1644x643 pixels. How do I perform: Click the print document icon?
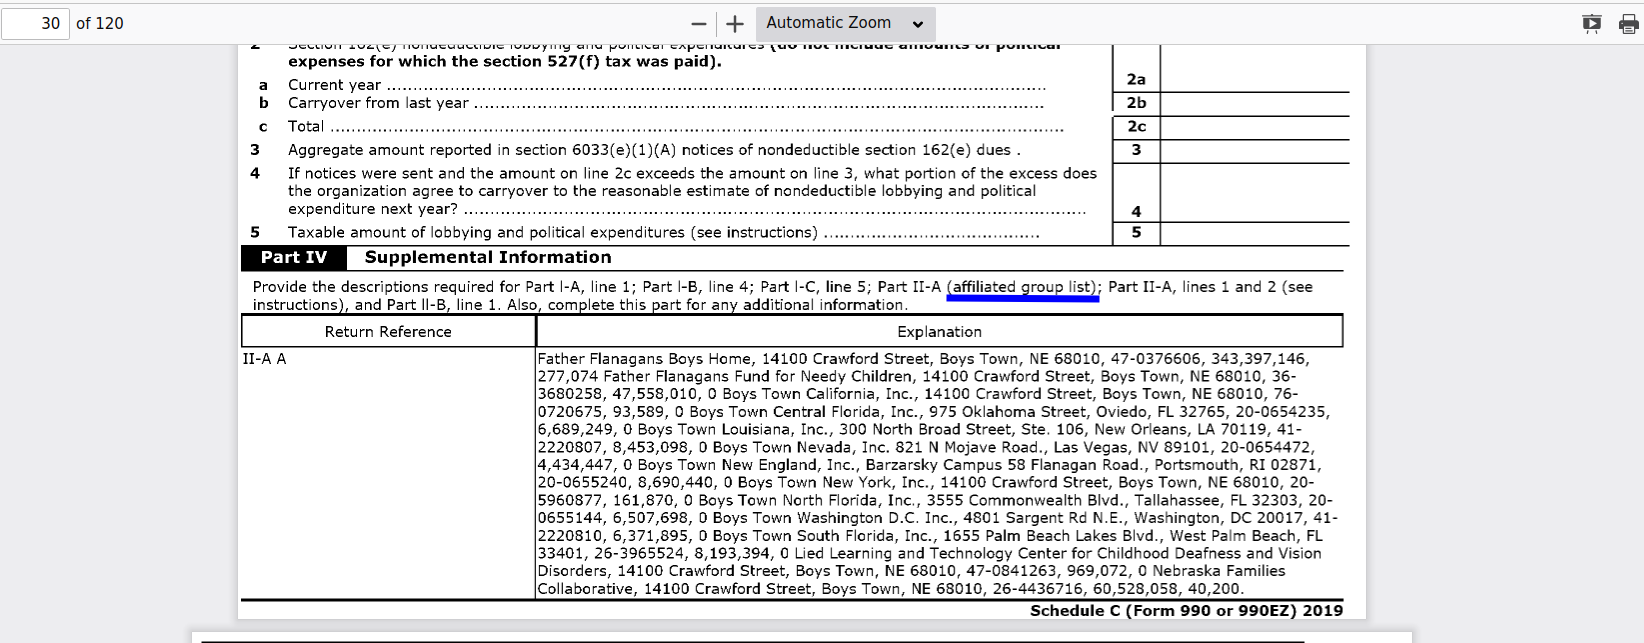[x=1628, y=23]
